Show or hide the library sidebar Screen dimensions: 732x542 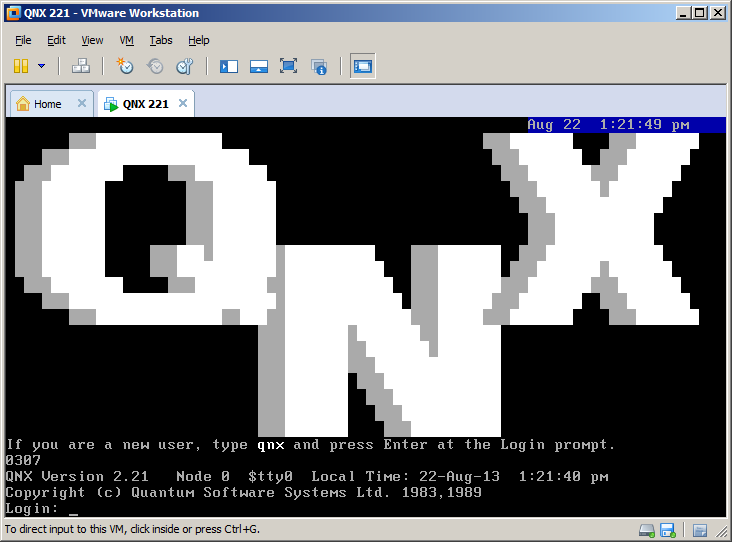[229, 66]
